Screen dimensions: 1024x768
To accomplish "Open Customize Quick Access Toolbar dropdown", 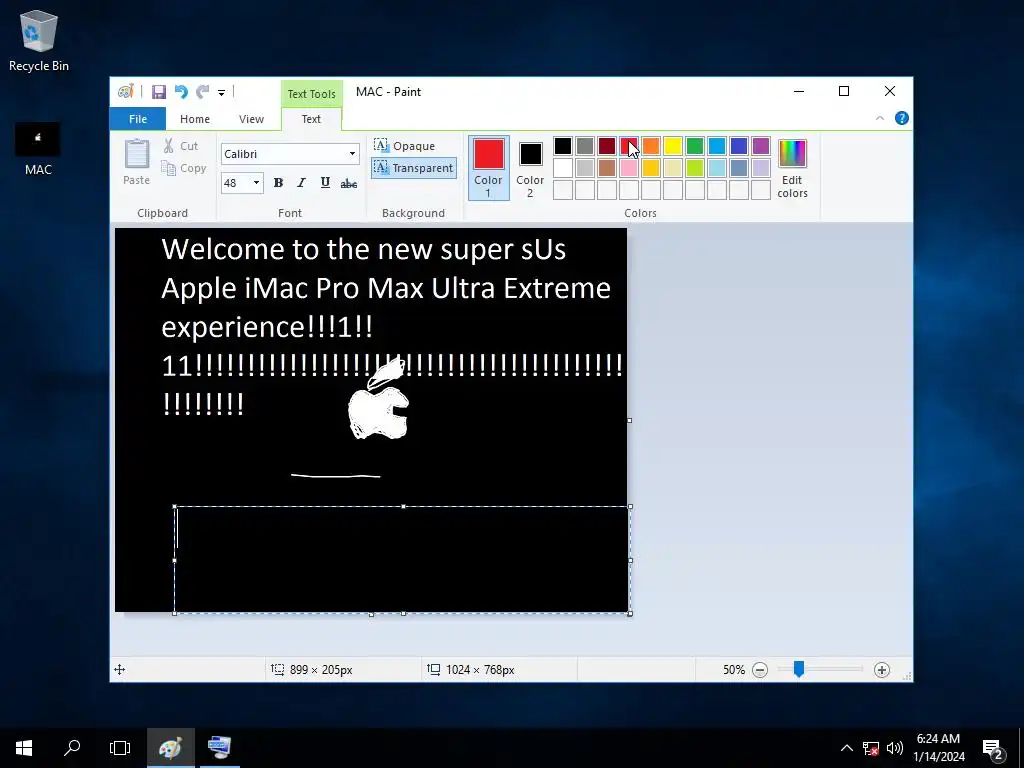I will click(221, 93).
